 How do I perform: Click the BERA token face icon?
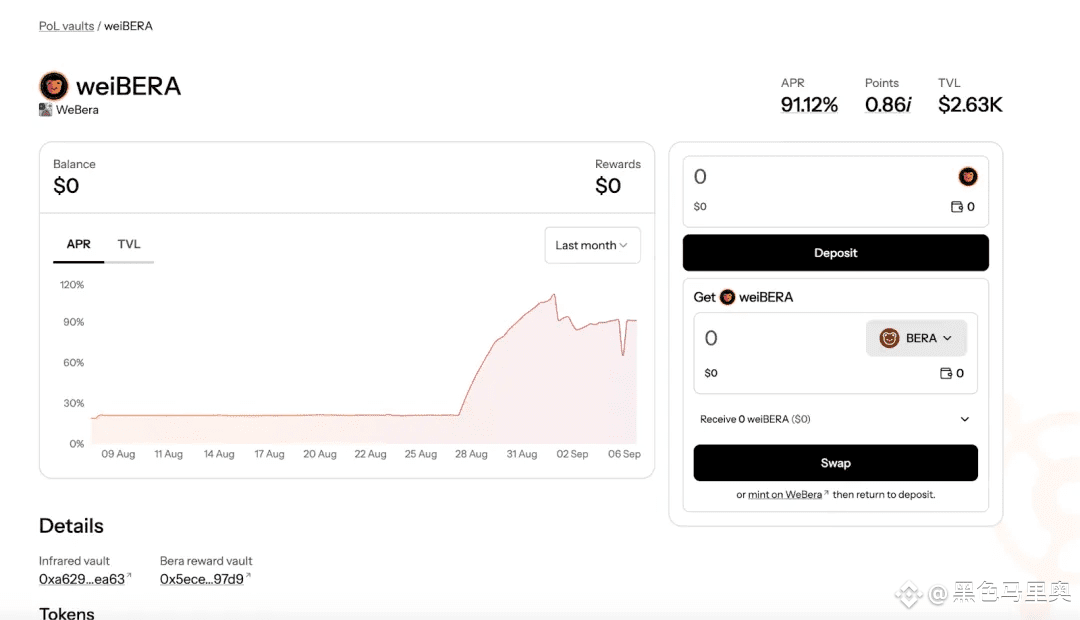pyautogui.click(x=889, y=338)
